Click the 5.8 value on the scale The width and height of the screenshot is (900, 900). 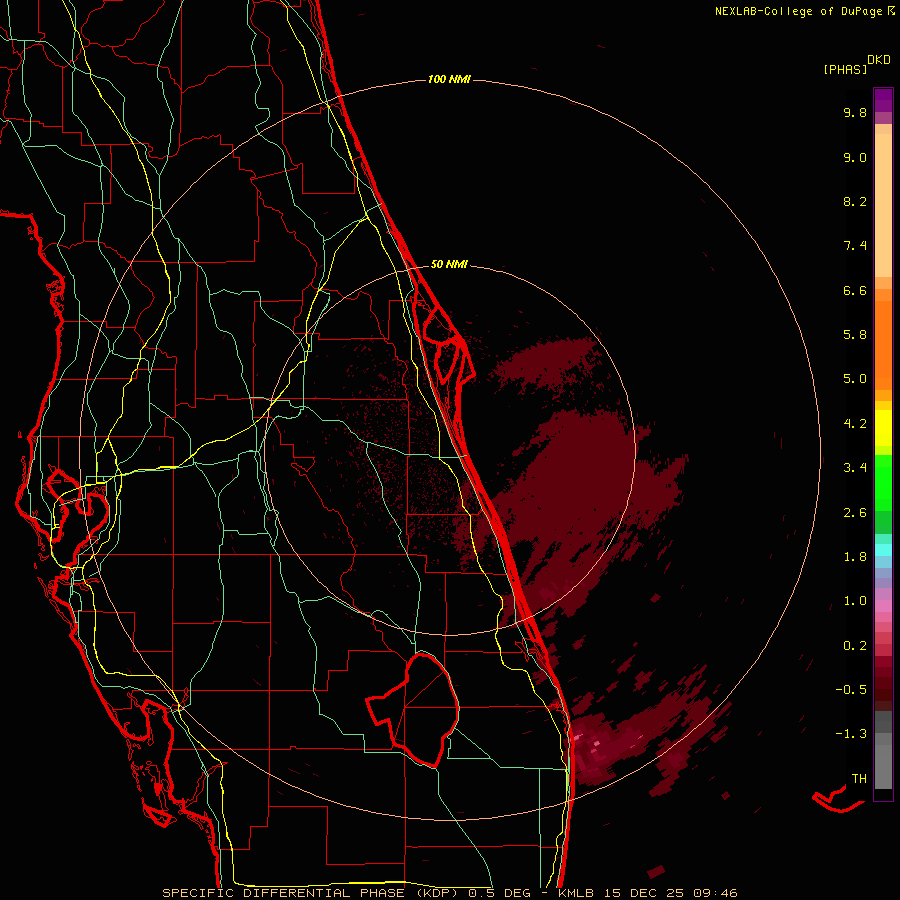(x=855, y=335)
